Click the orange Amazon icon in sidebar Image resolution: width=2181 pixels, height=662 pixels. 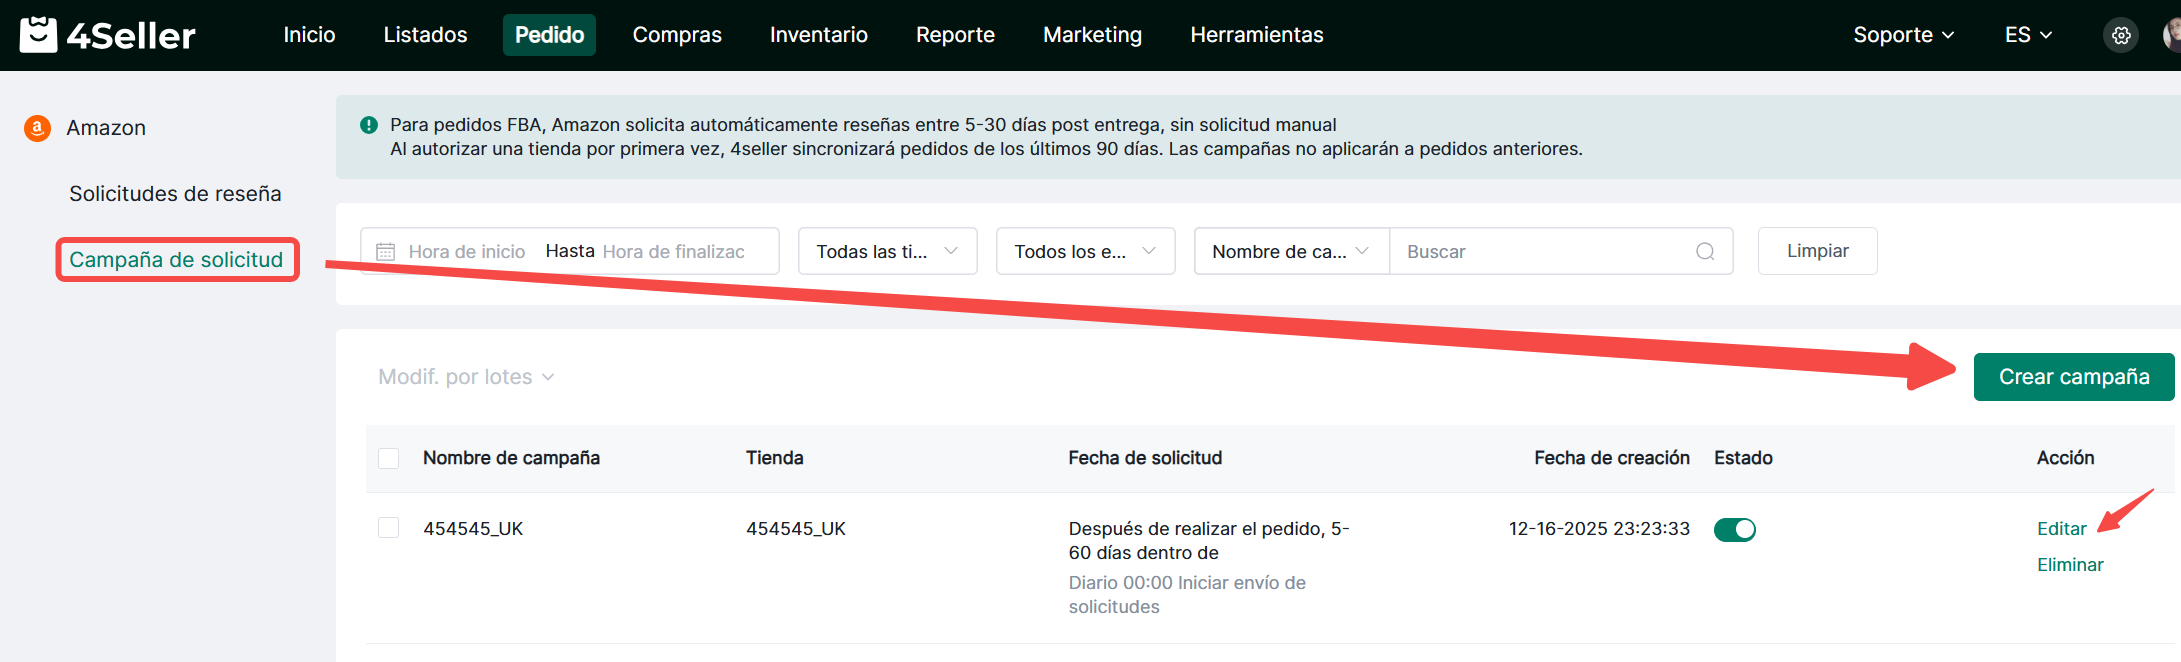[37, 128]
